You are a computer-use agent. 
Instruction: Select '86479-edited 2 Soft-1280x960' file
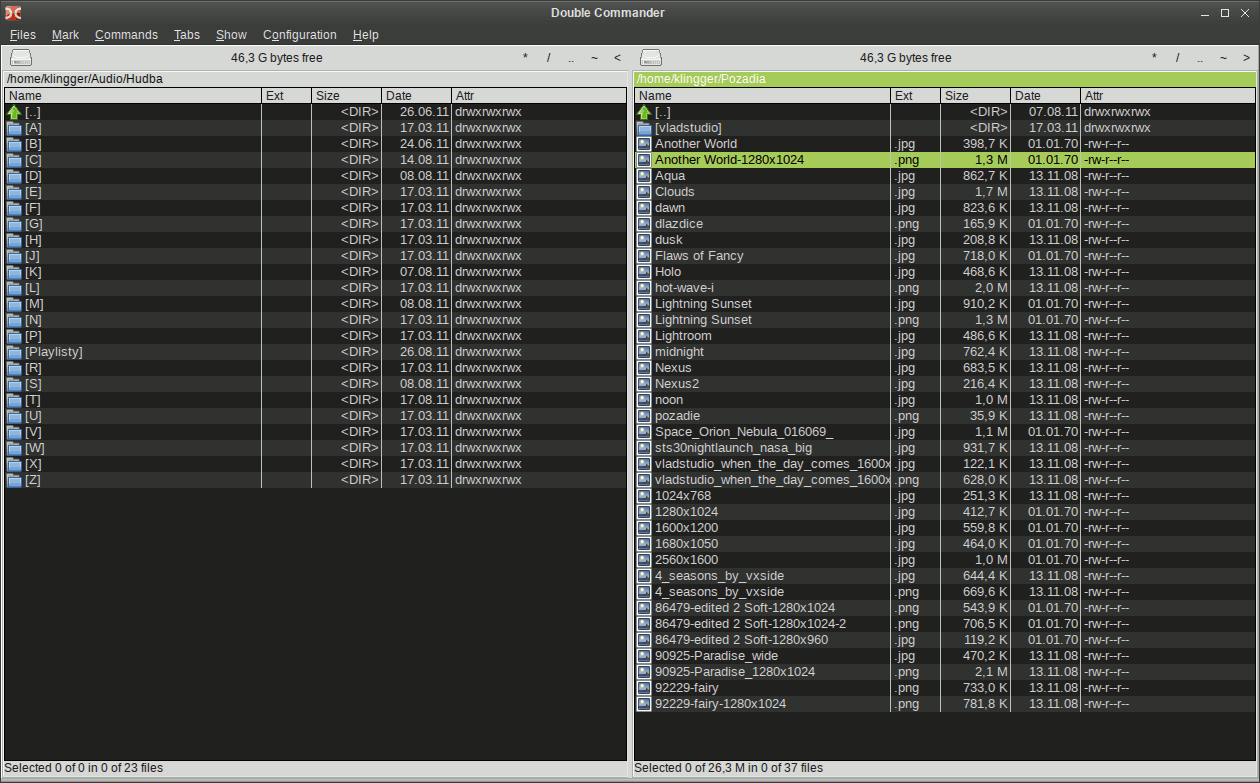[741, 640]
